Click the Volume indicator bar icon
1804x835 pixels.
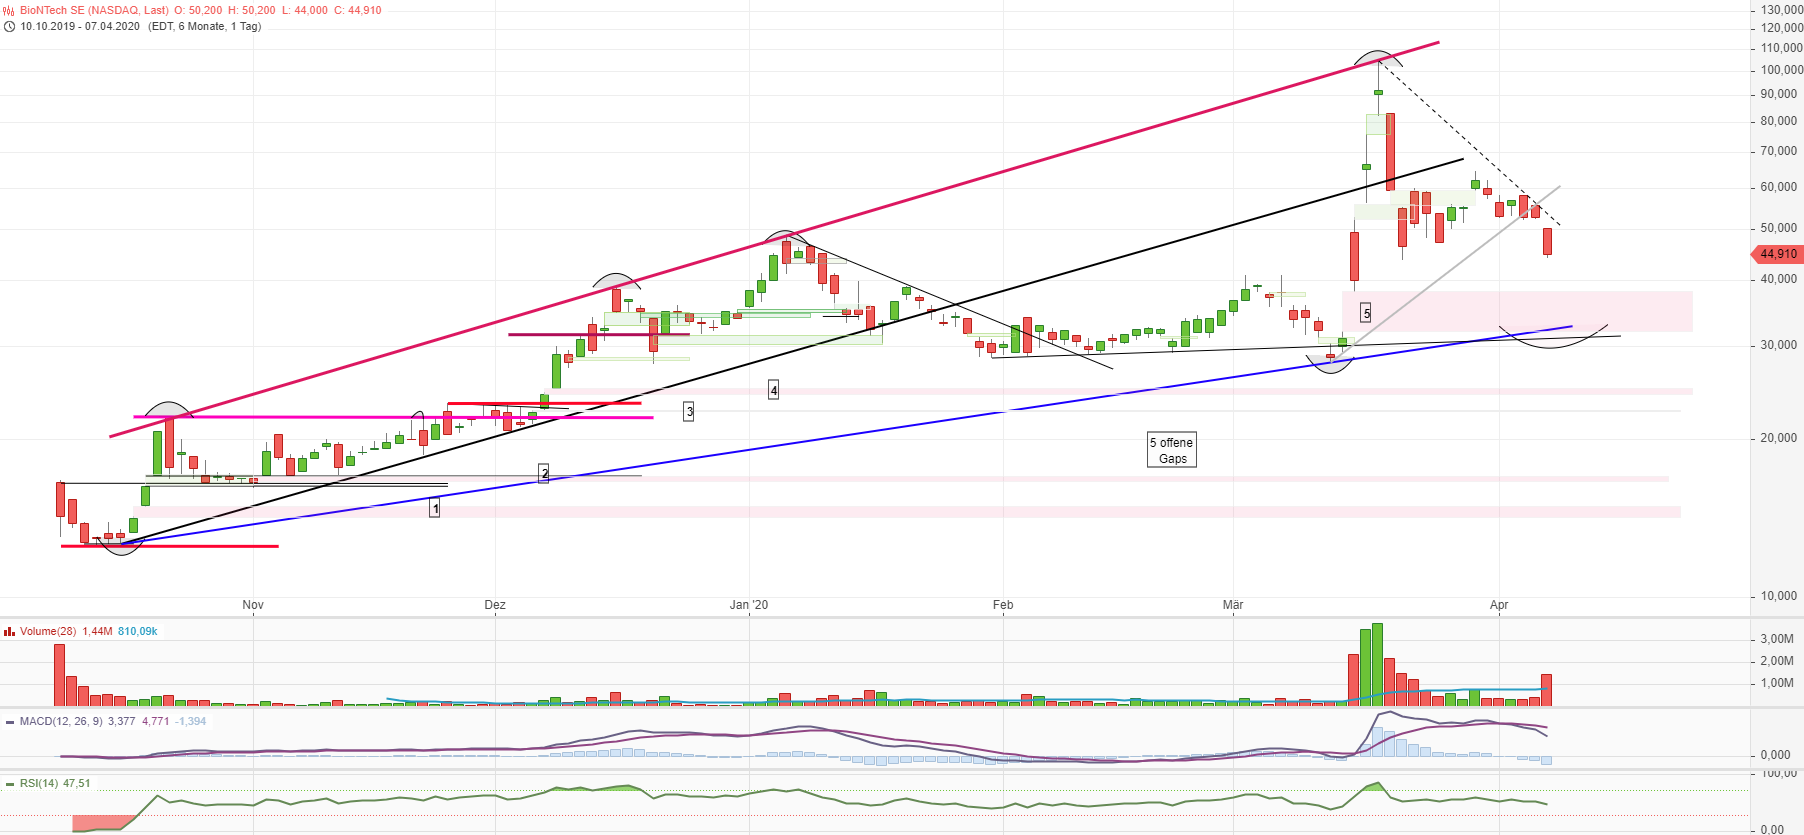click(x=9, y=631)
